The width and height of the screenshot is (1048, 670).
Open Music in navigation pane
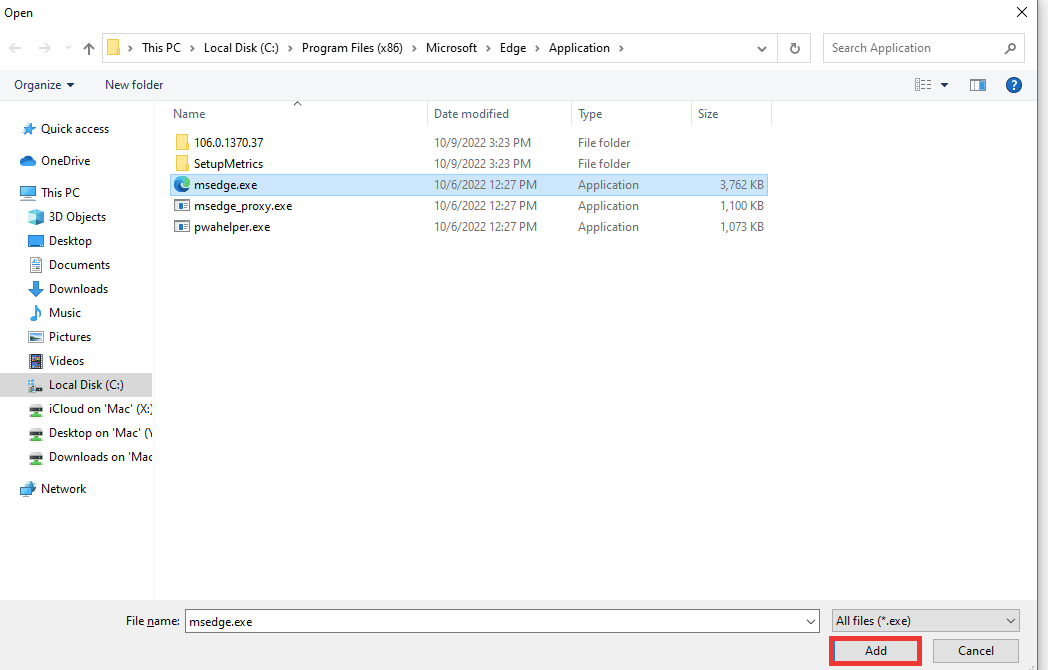coord(65,313)
